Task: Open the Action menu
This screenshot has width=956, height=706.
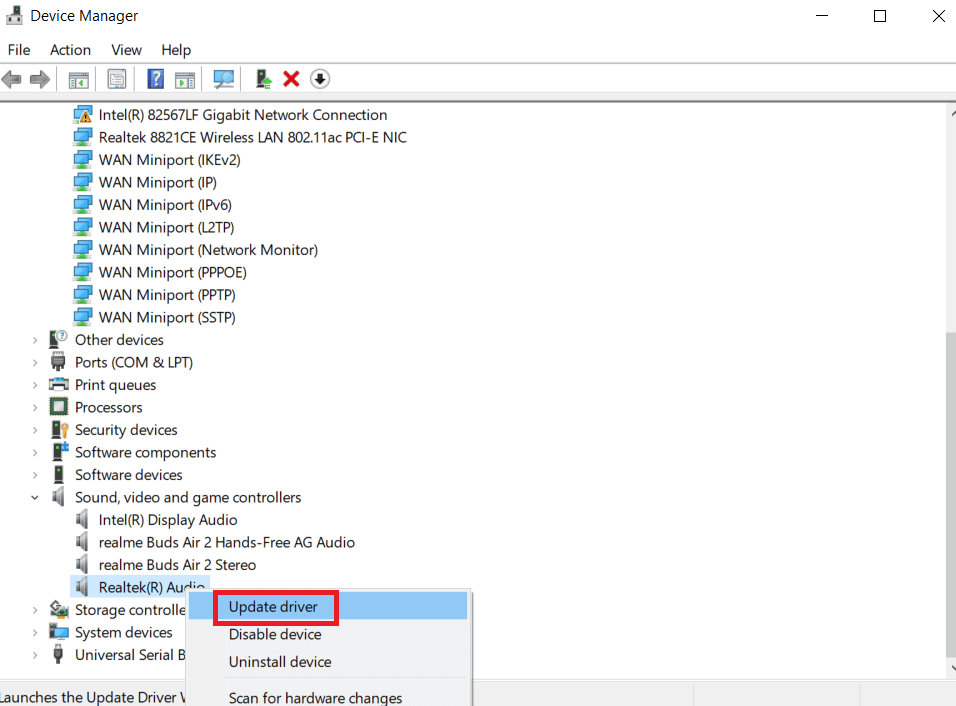Action: 70,49
